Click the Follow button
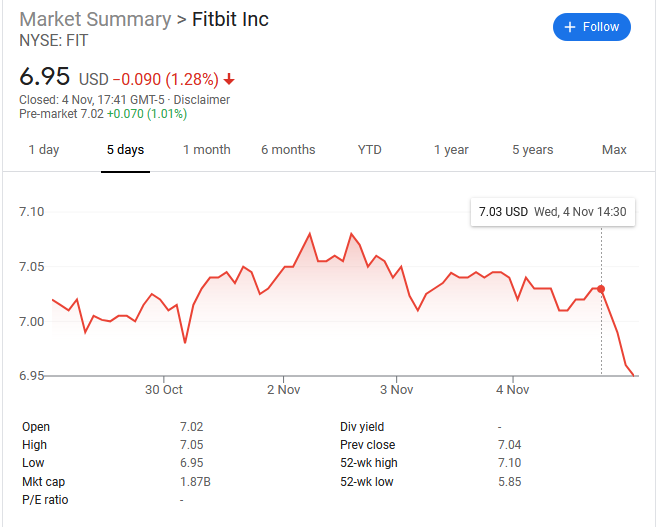 tap(591, 27)
